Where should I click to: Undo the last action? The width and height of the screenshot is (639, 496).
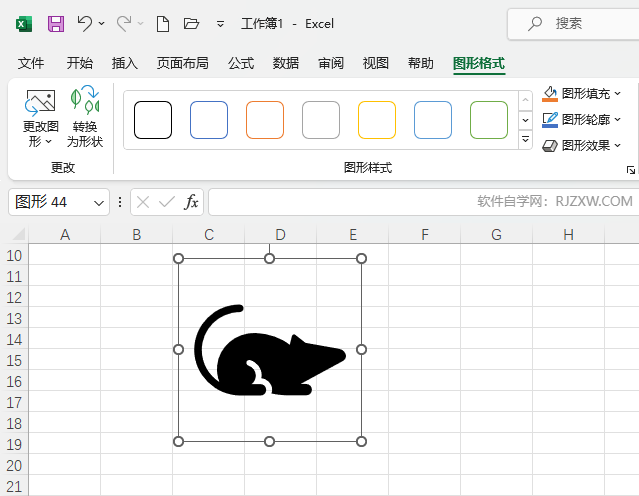[85, 23]
